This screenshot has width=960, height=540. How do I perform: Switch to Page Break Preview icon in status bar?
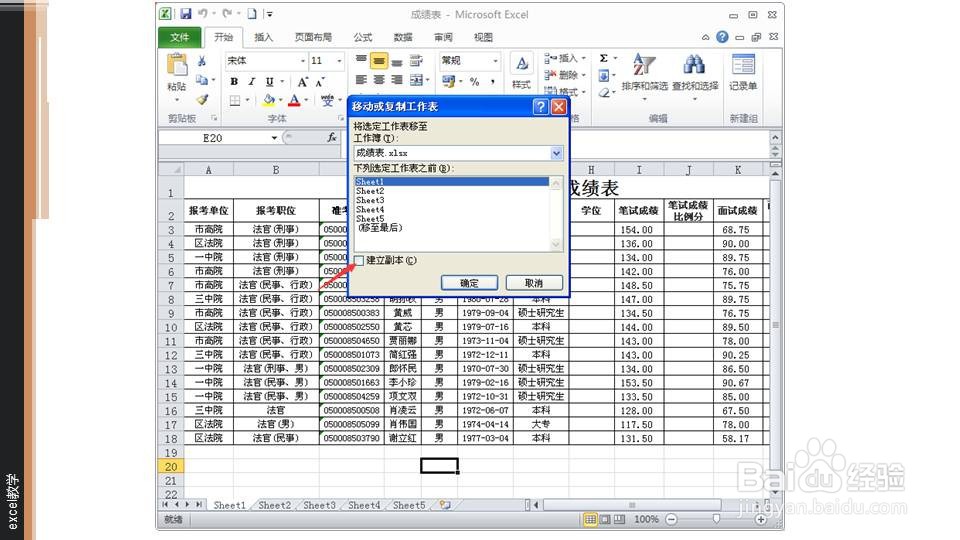click(620, 519)
